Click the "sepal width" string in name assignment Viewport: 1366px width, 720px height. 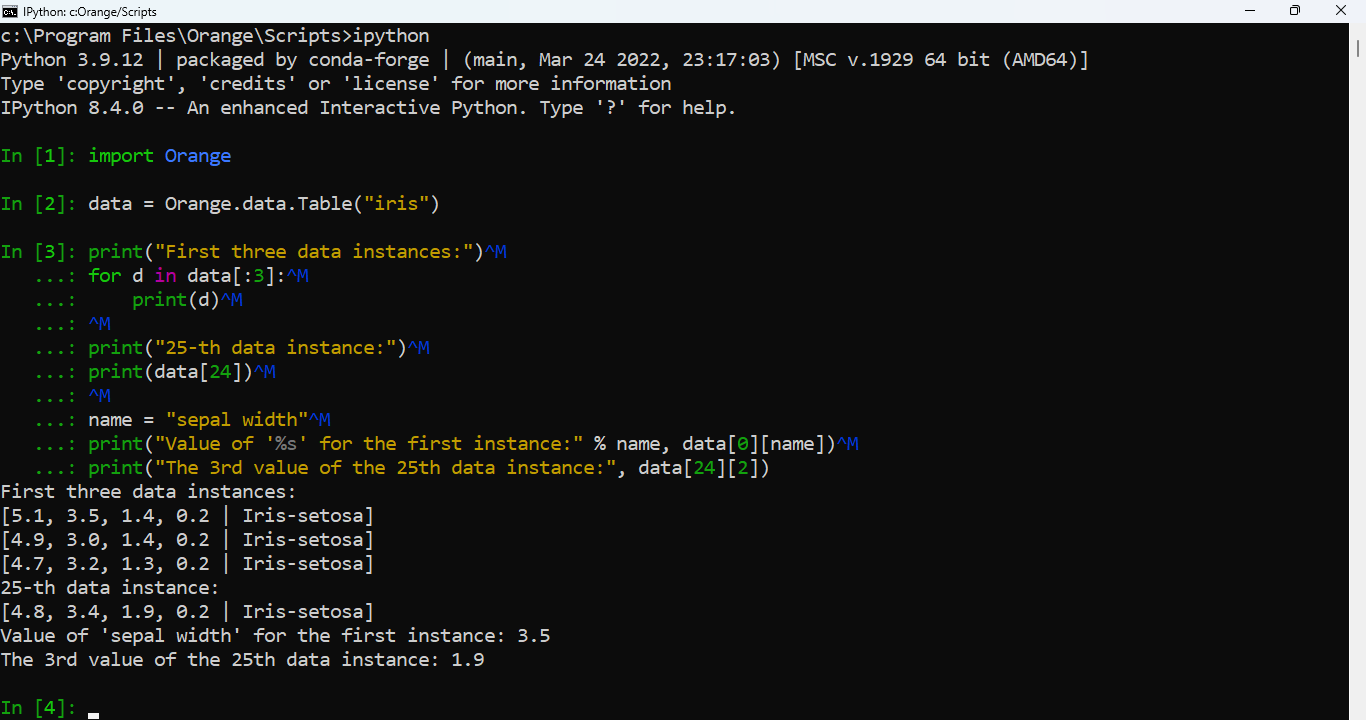[x=236, y=420]
